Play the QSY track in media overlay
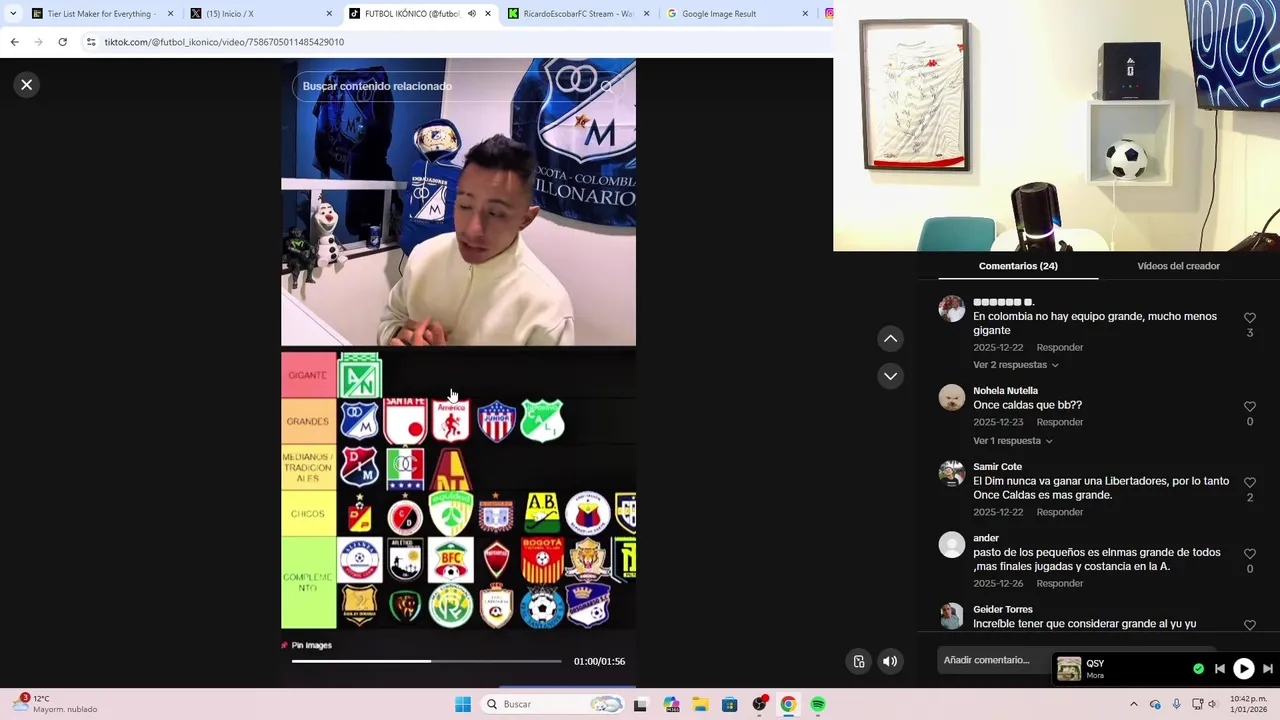 (1243, 669)
